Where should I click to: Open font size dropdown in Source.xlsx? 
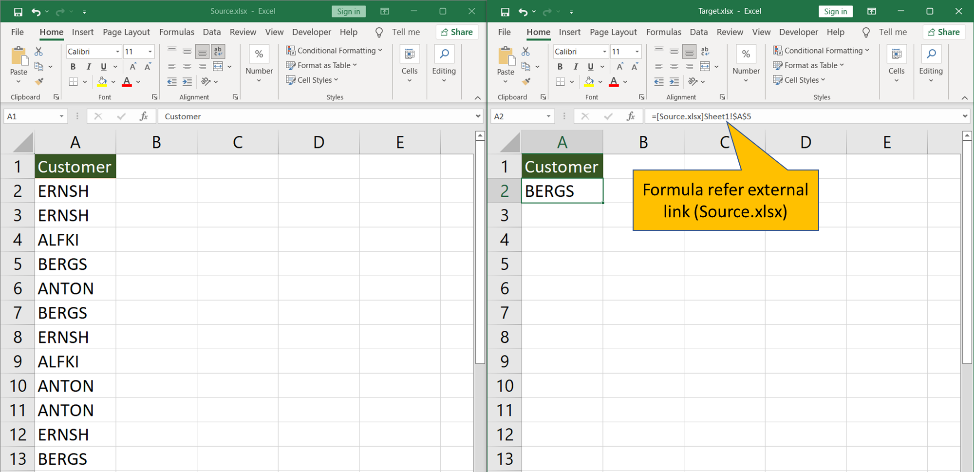(x=150, y=52)
